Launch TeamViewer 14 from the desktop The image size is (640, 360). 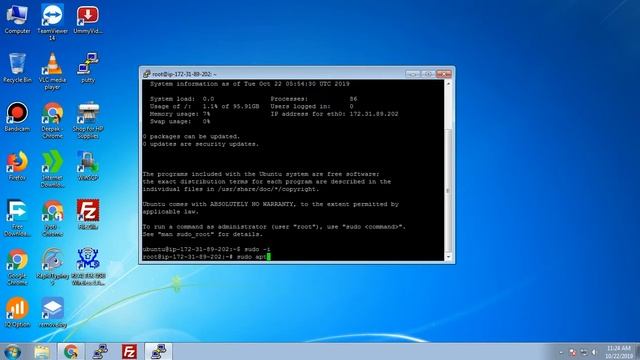coord(52,22)
